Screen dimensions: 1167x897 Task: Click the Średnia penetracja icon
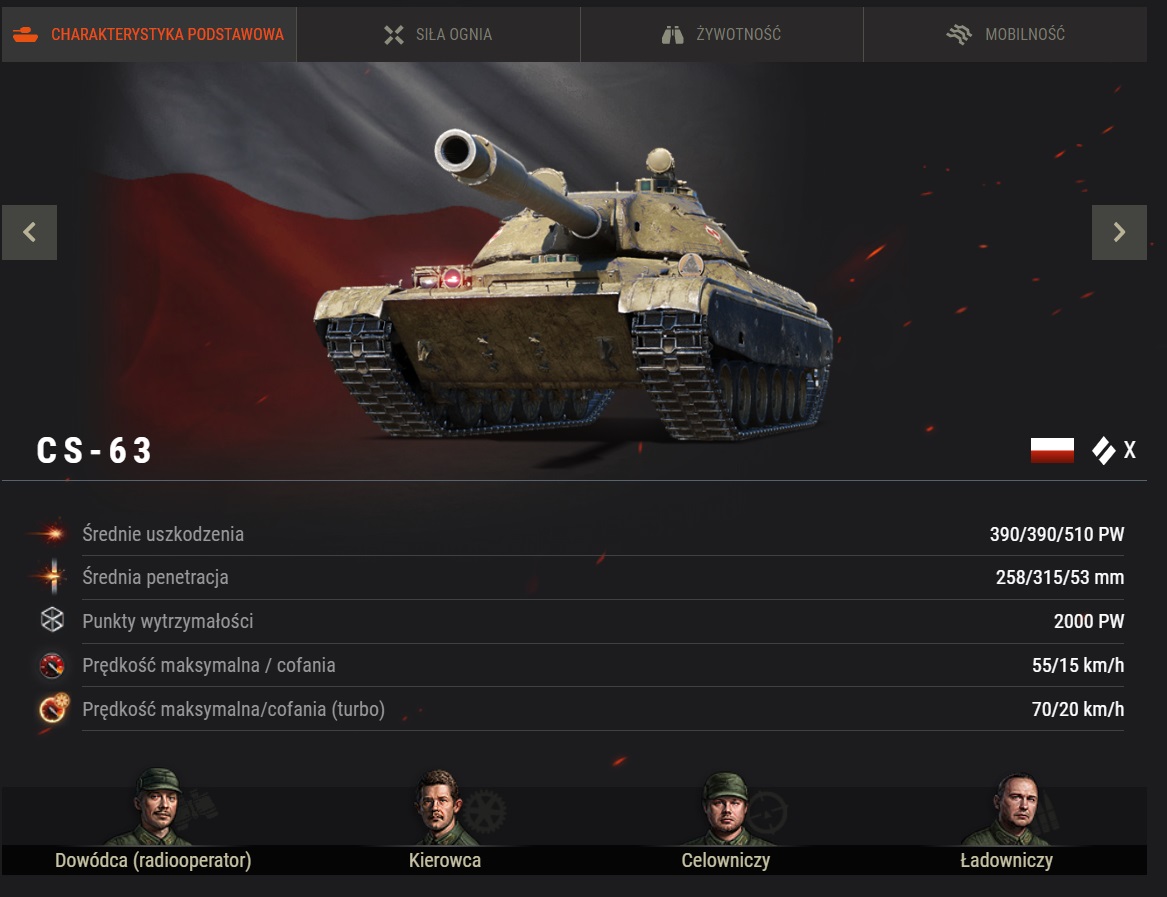point(53,576)
